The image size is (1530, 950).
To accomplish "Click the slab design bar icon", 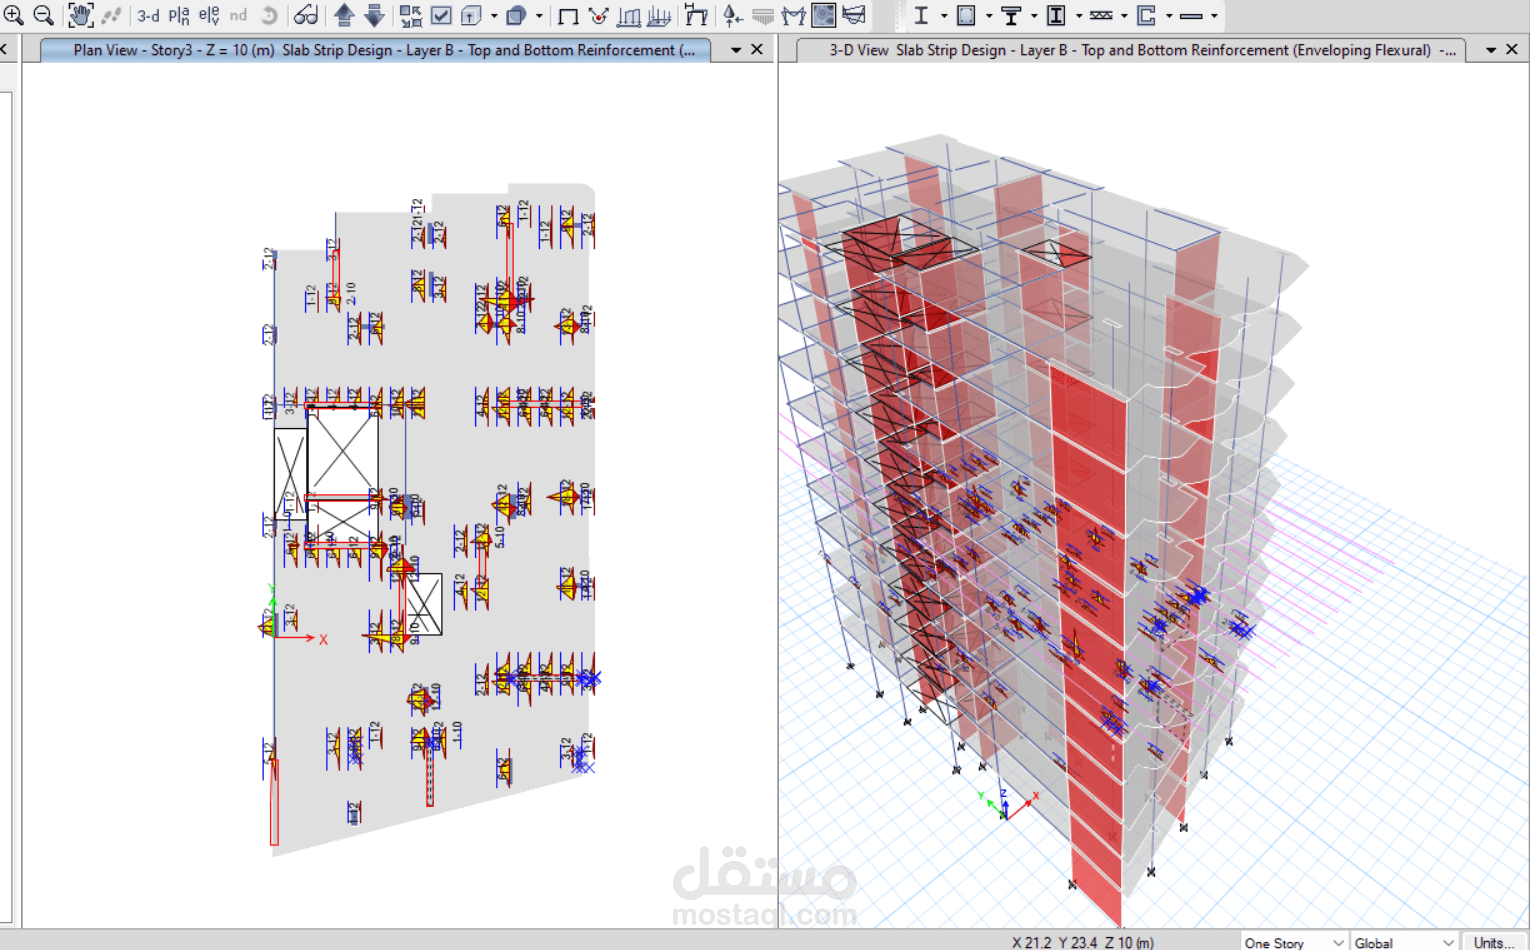I will click(1191, 15).
